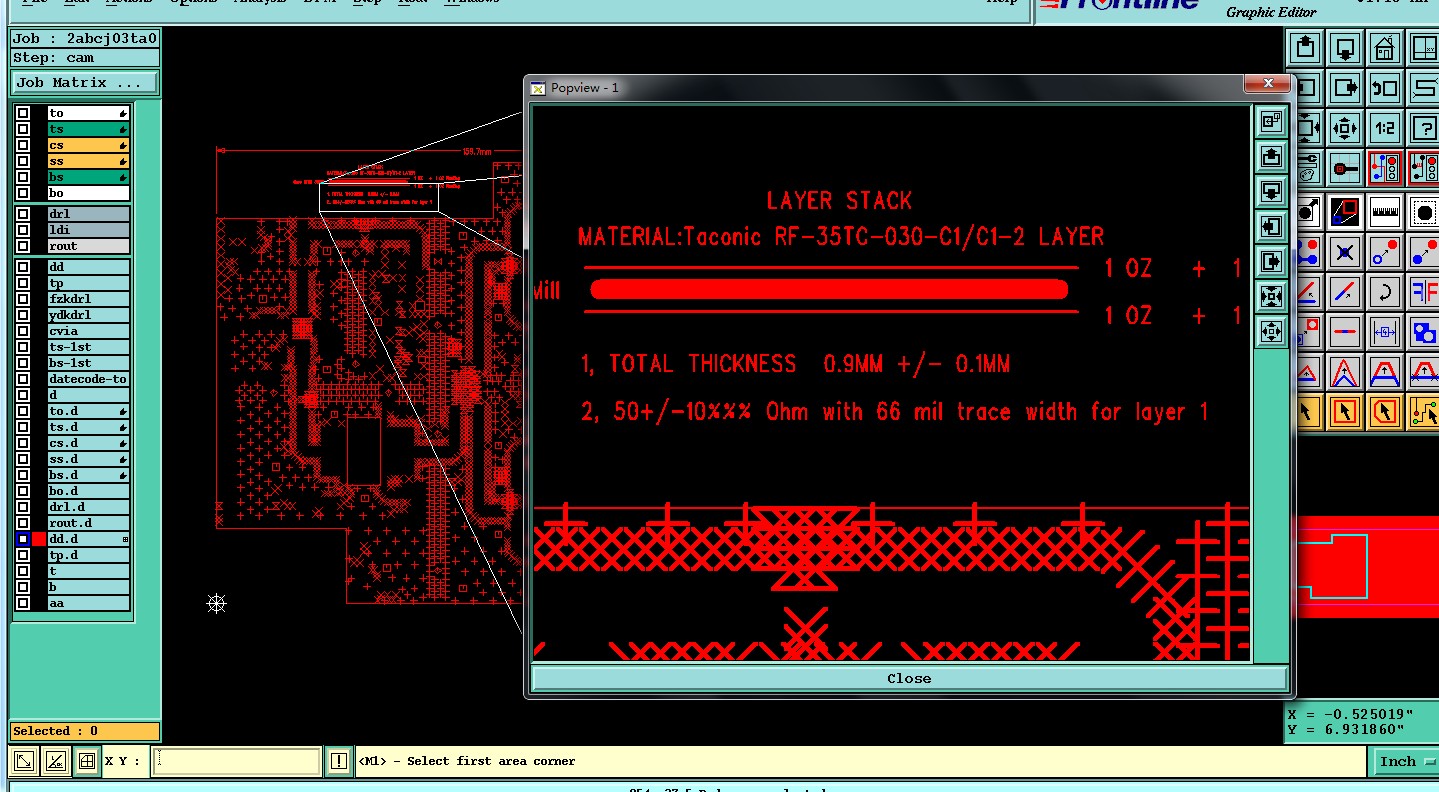Click Popview pan up icon
This screenshot has width=1439, height=792.
click(x=1271, y=157)
